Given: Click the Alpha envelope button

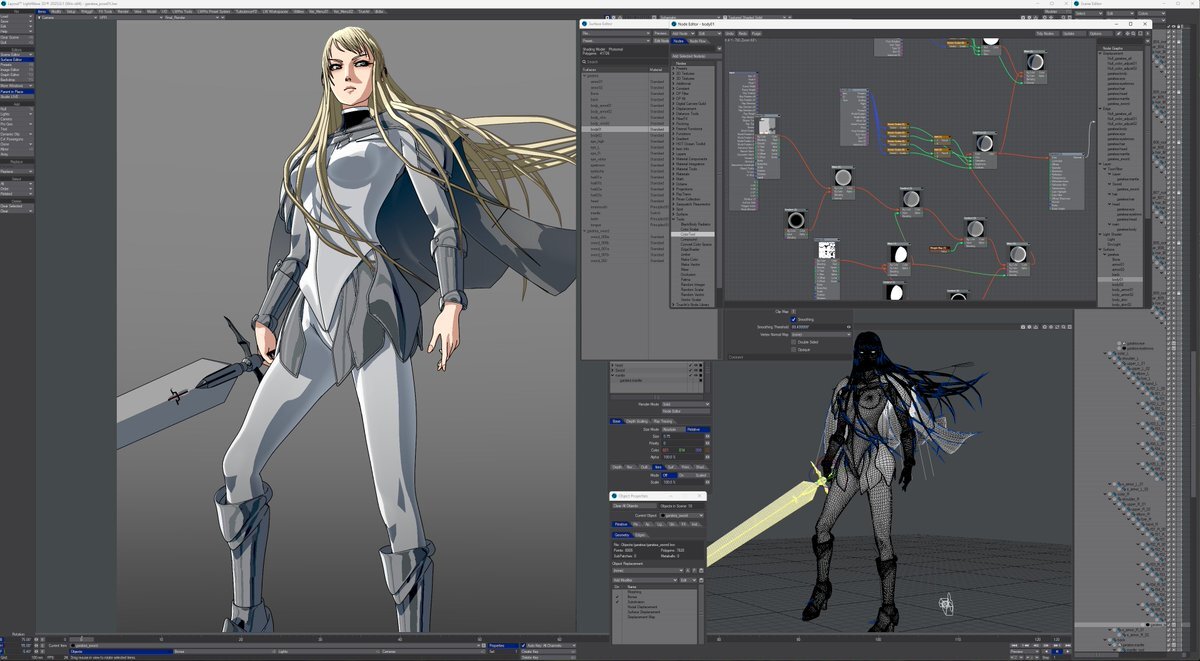Looking at the screenshot, I should pyautogui.click(x=707, y=456).
